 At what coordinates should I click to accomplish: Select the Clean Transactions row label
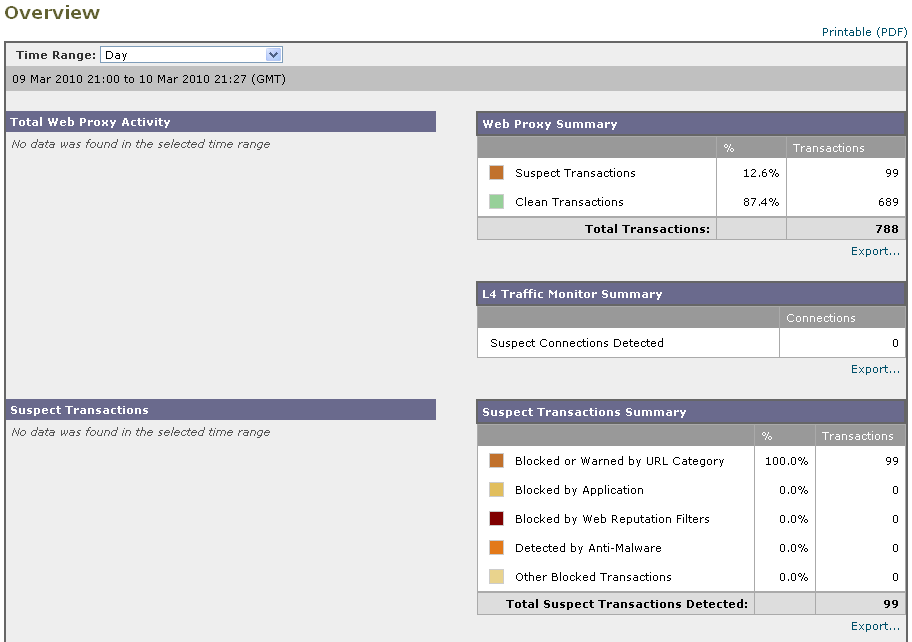click(x=569, y=202)
